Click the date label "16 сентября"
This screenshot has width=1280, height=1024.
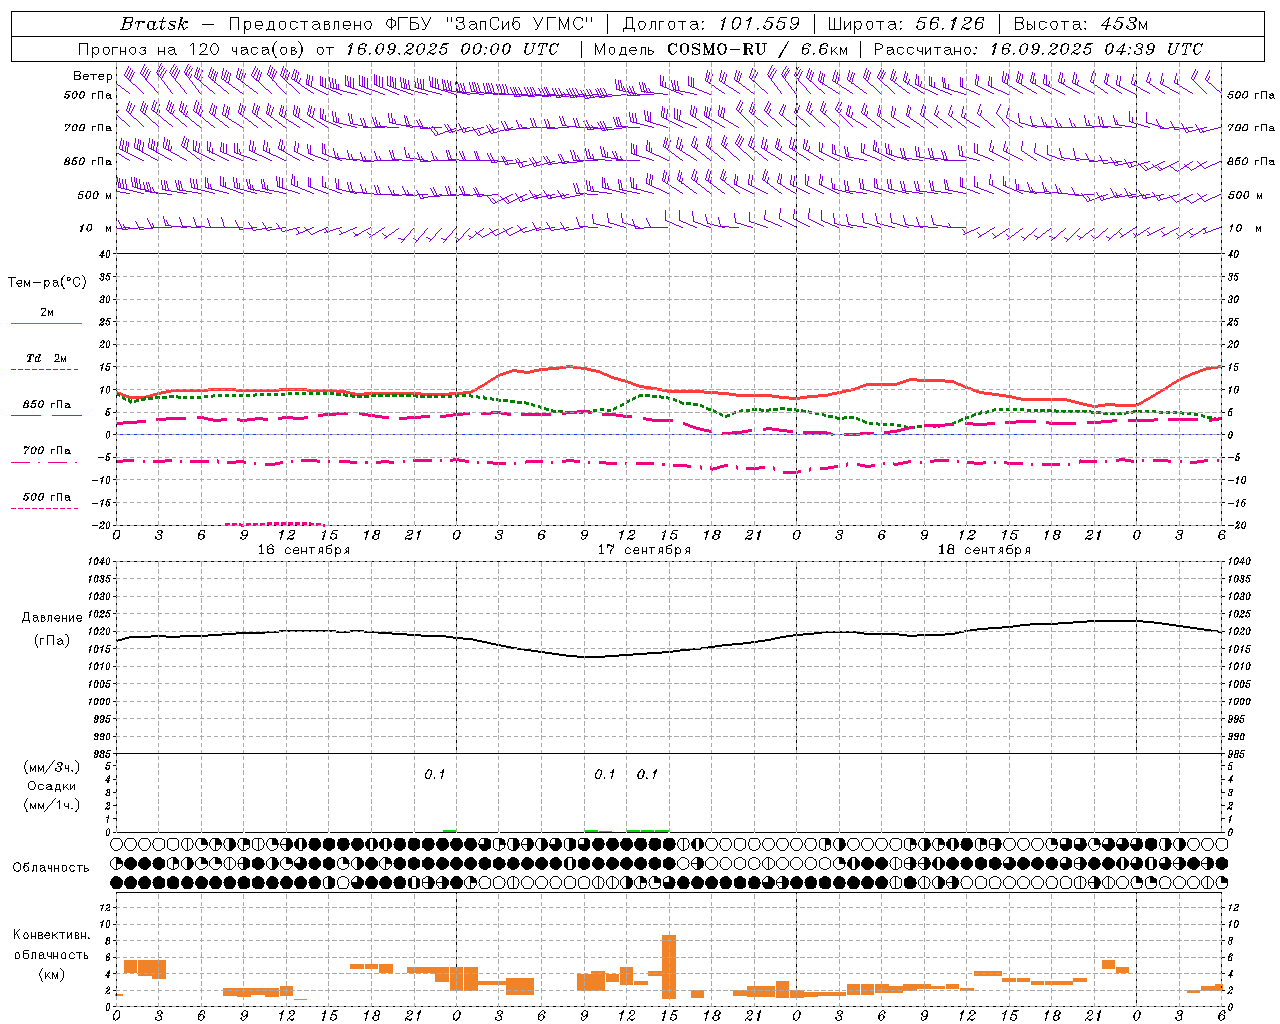point(304,550)
